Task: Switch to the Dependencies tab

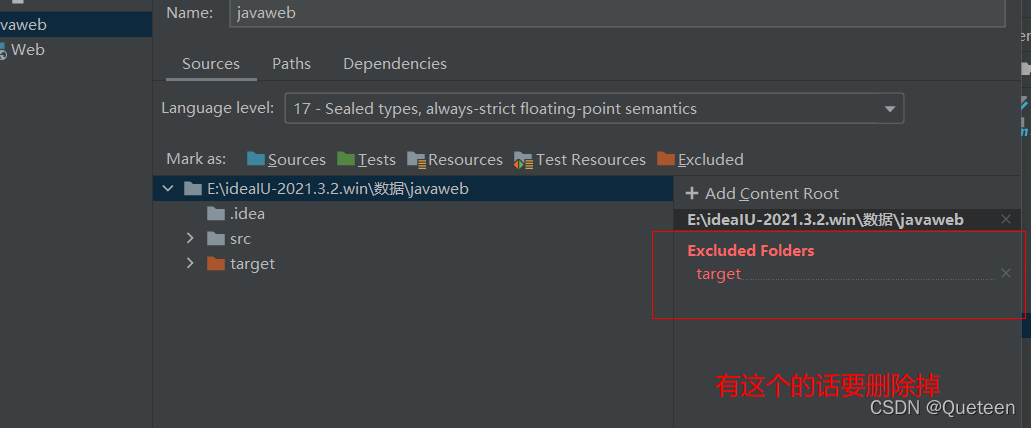Action: pos(395,64)
